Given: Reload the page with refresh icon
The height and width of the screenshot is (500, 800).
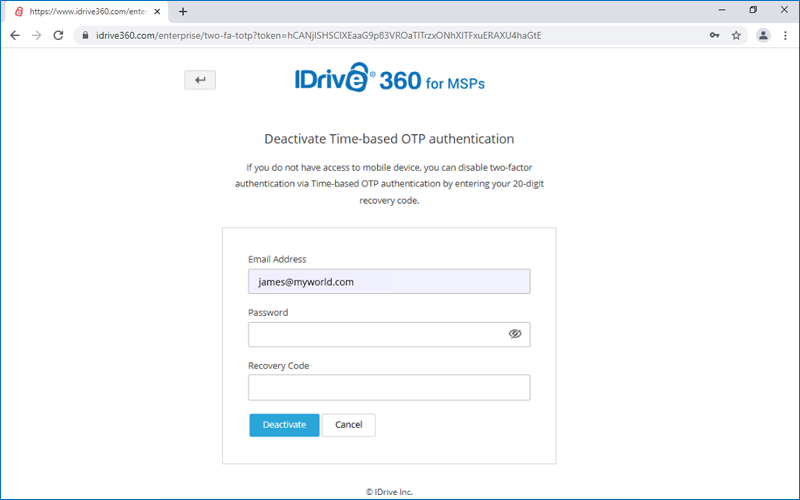Looking at the screenshot, I should [x=58, y=35].
